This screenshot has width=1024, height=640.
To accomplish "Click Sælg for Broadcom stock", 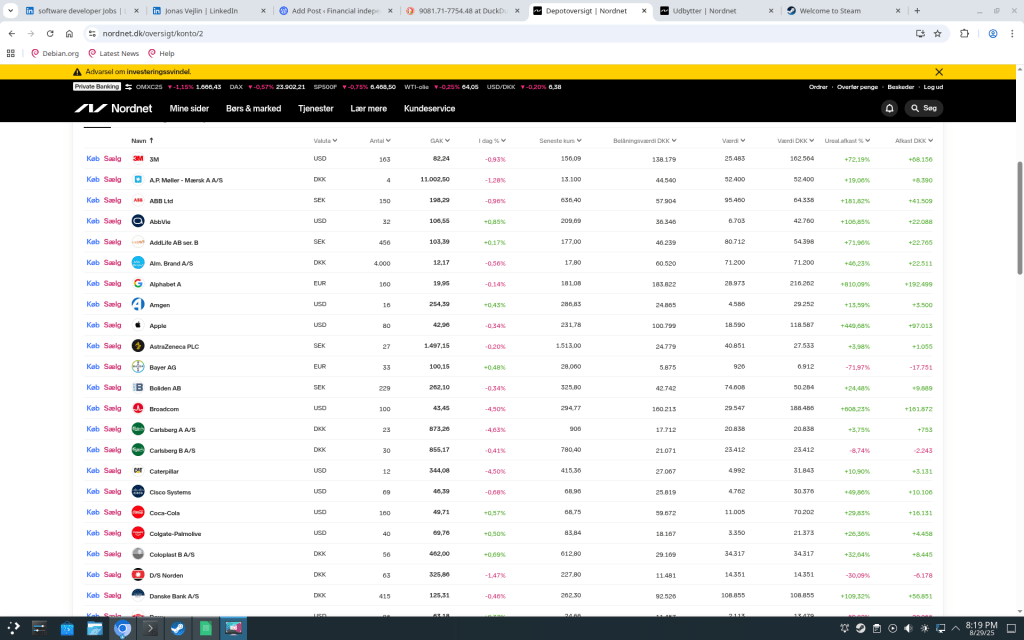I will [x=113, y=408].
